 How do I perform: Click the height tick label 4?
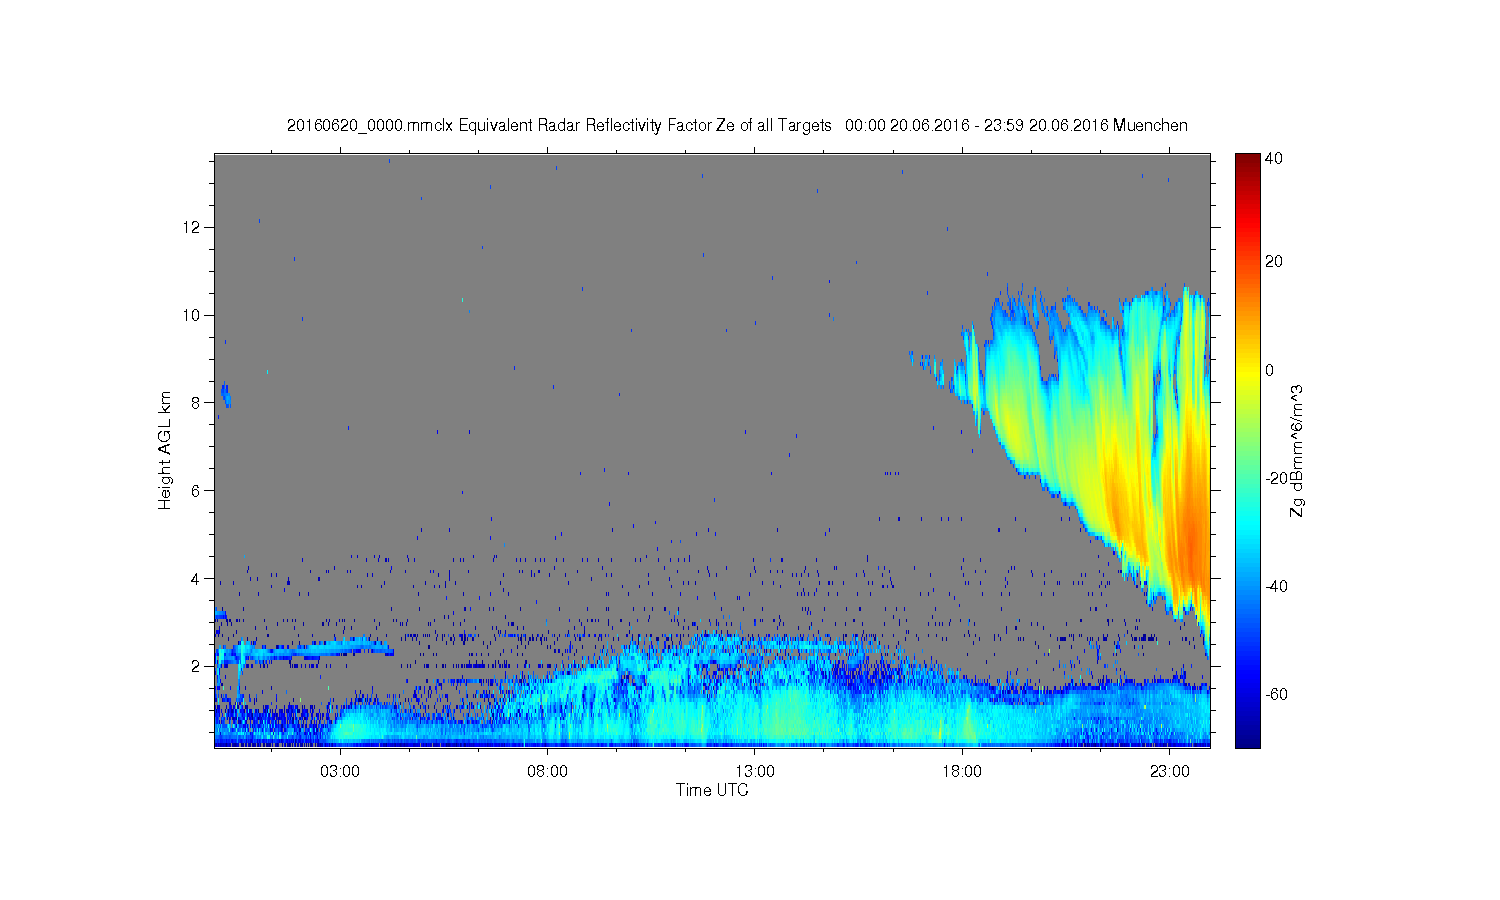click(x=197, y=578)
